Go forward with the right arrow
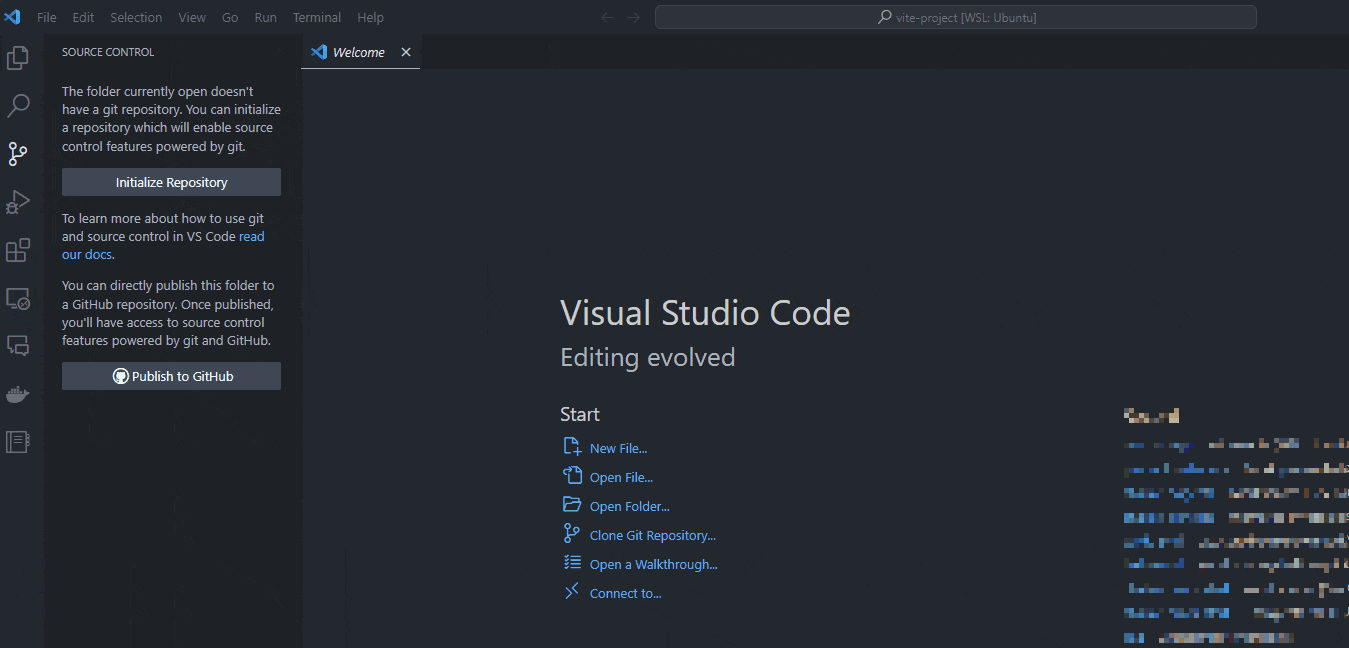This screenshot has width=1349, height=648. pyautogui.click(x=633, y=17)
